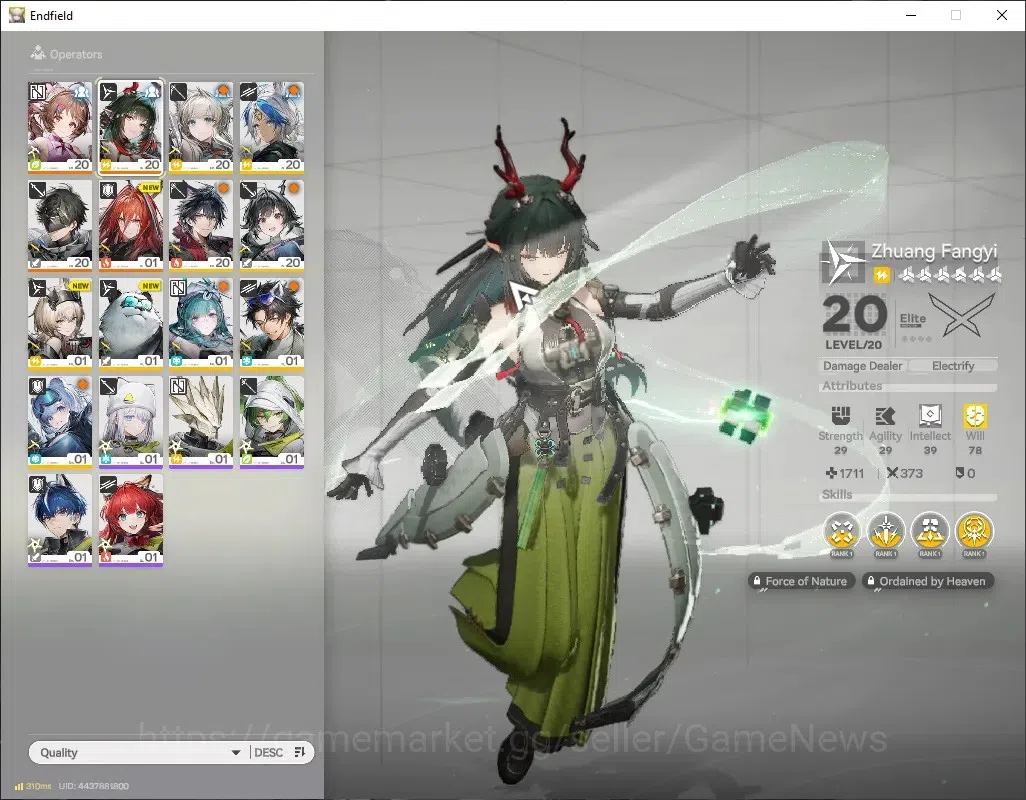Click Zhuang Fangyi's class emblem icon
This screenshot has width=1026, height=800.
pos(842,262)
